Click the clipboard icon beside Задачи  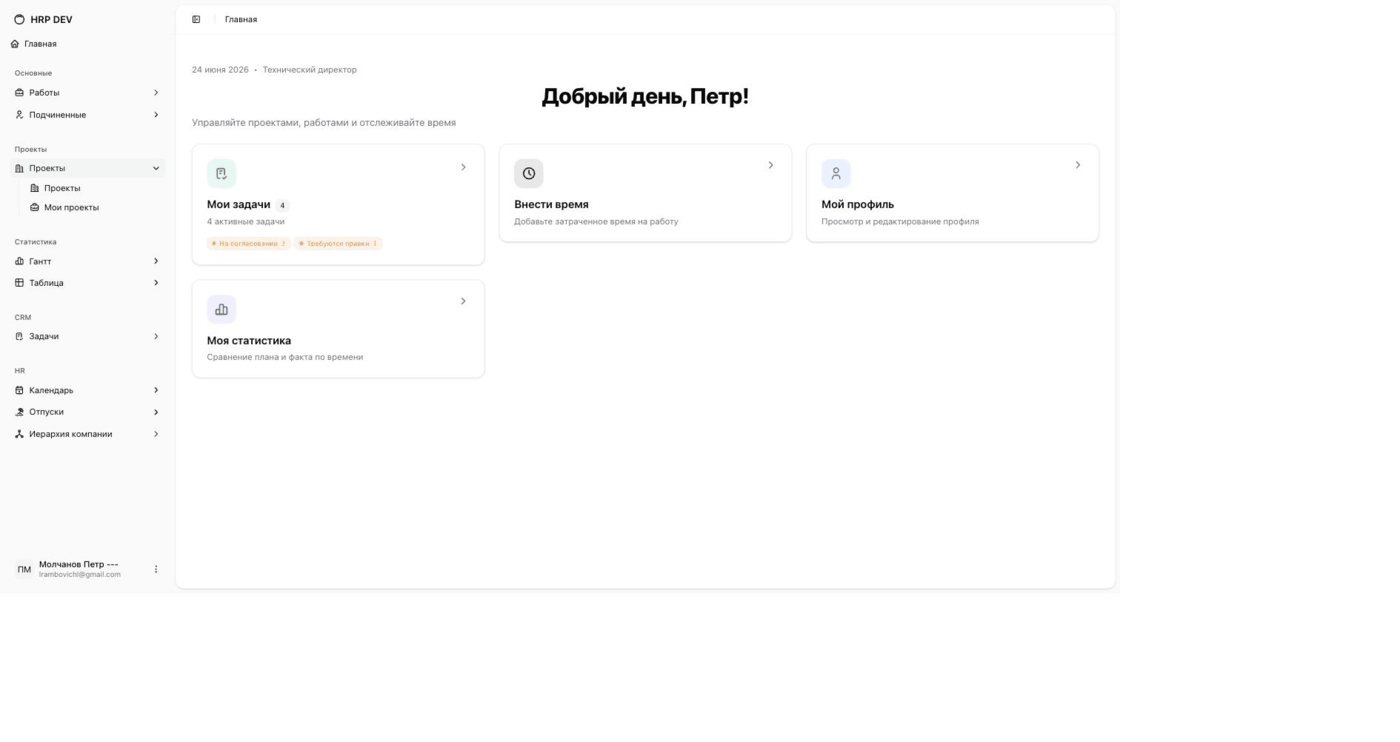[19, 336]
